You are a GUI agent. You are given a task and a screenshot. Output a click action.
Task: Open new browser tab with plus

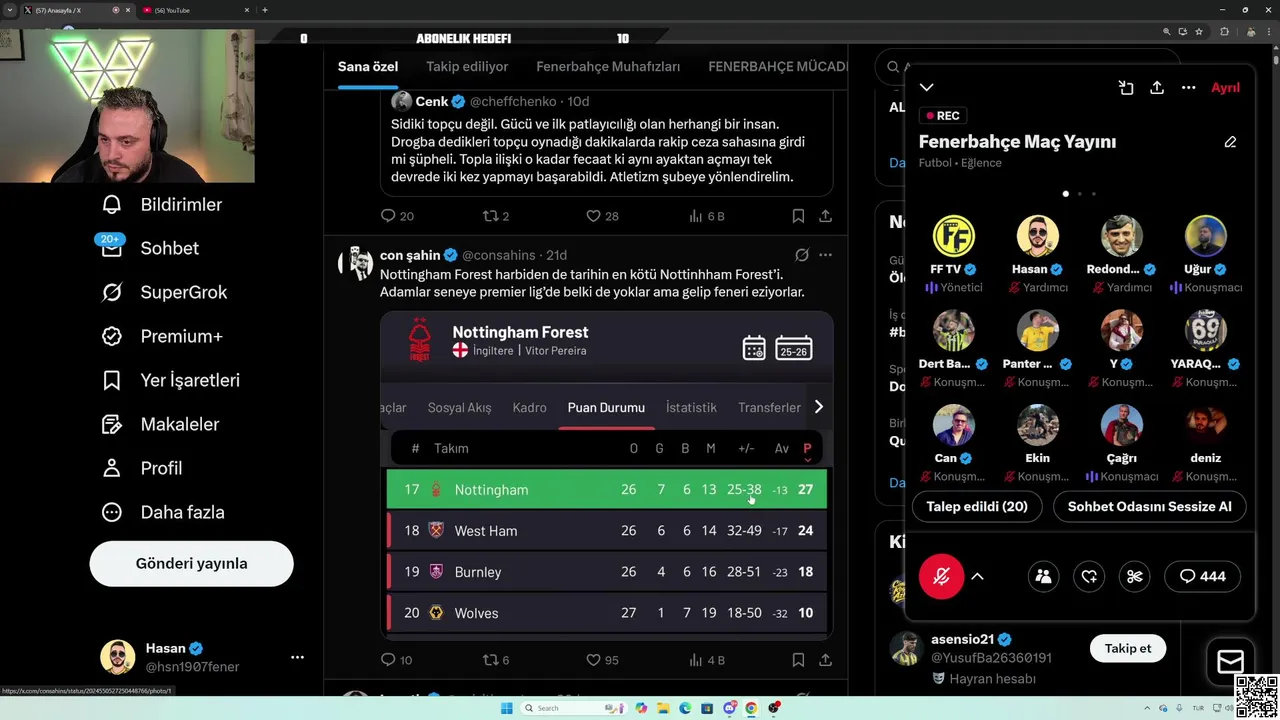[x=264, y=10]
